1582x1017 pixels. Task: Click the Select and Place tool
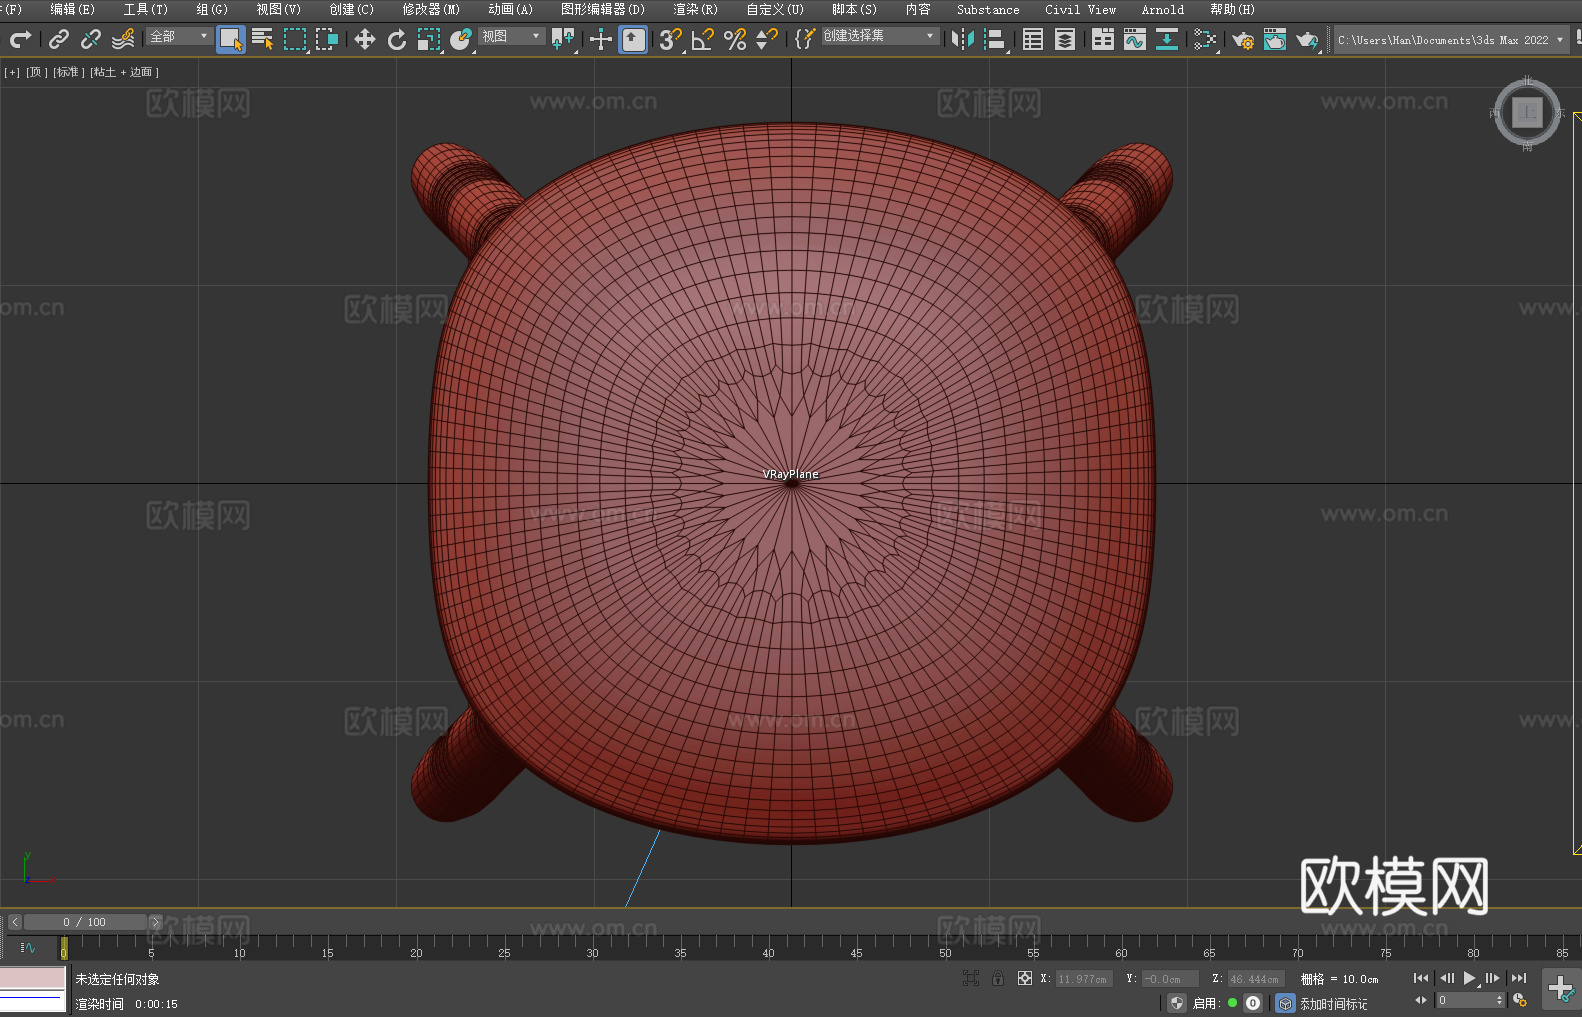point(461,39)
